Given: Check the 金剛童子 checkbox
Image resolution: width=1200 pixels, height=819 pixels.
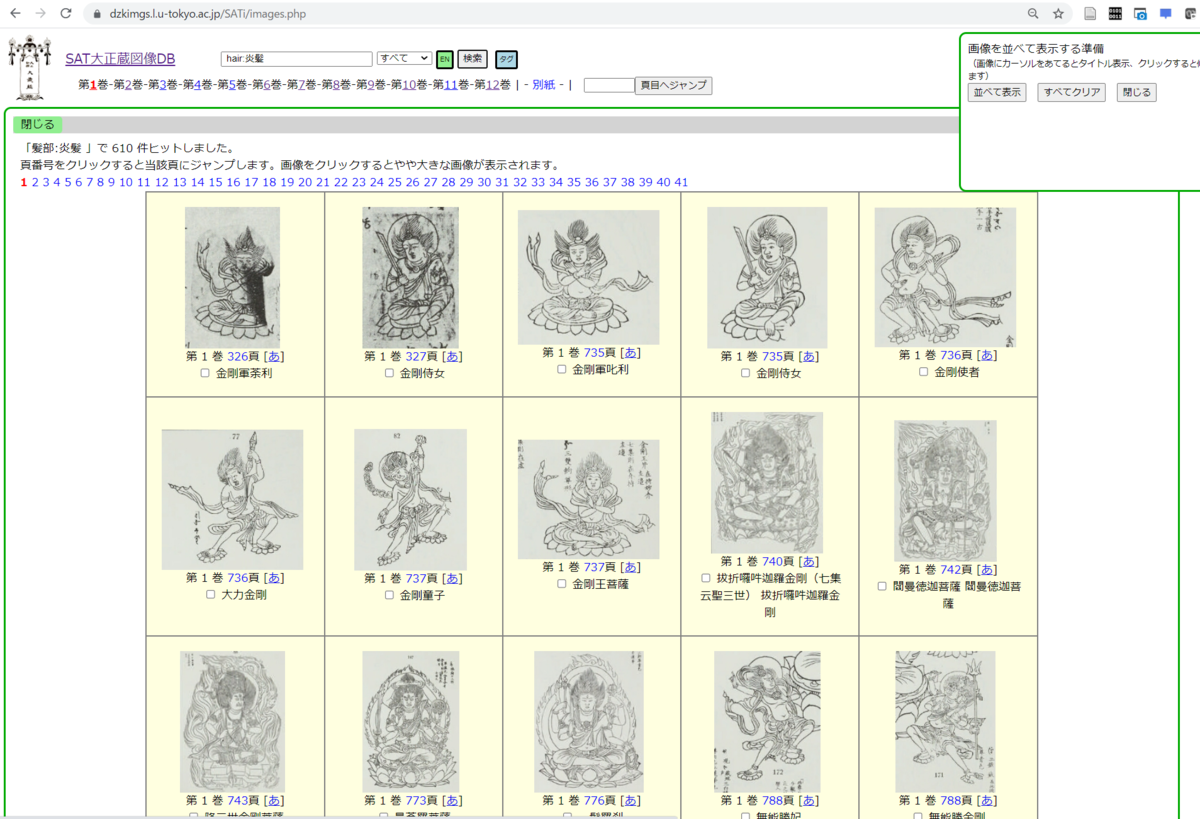Looking at the screenshot, I should point(389,595).
